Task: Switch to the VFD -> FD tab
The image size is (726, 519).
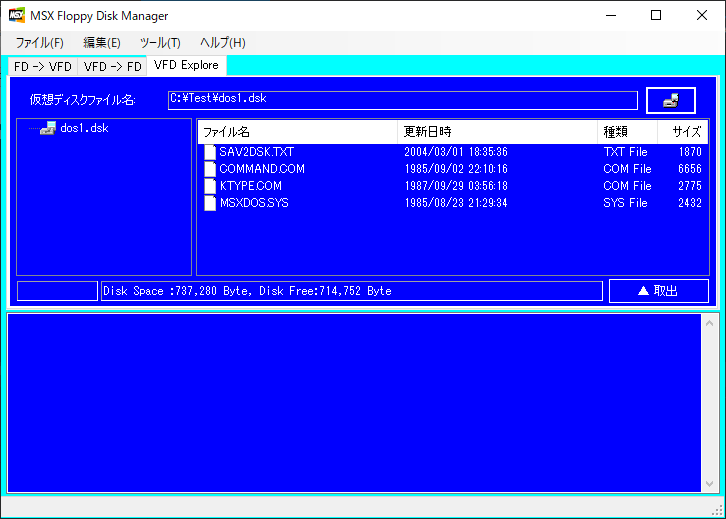Action: tap(112, 66)
